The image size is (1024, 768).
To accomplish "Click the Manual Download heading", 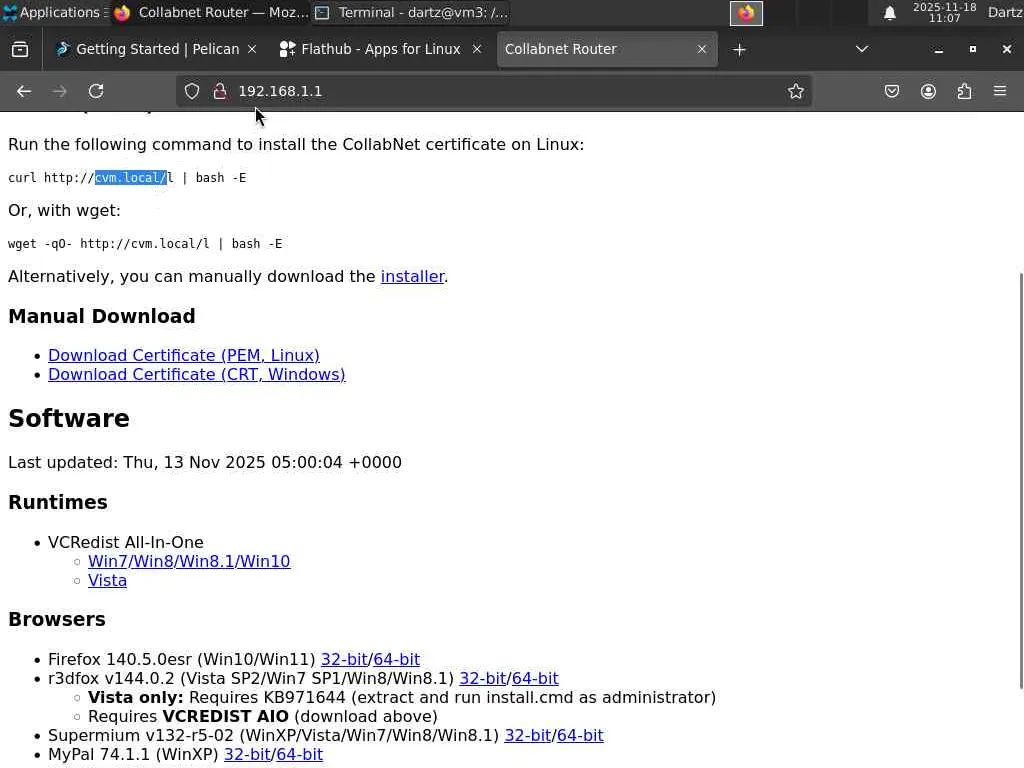I will [101, 316].
